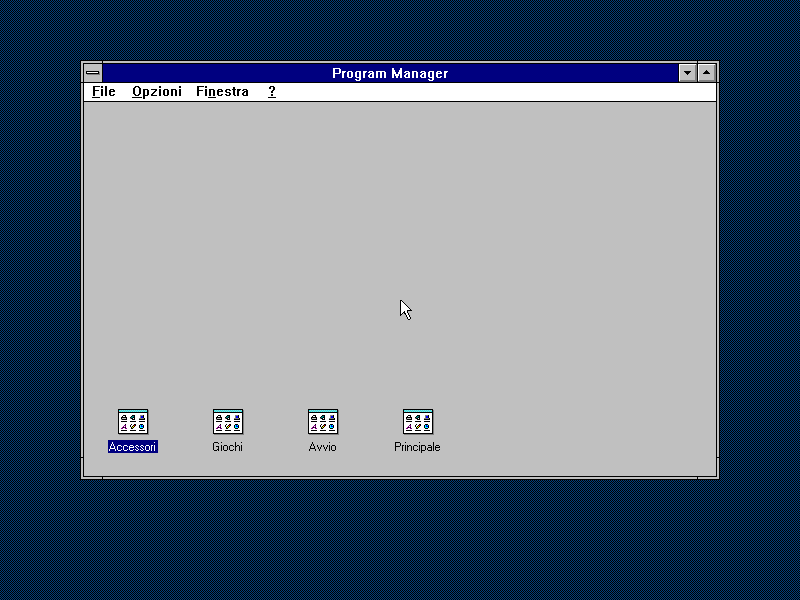Open the File menu

[x=104, y=92]
